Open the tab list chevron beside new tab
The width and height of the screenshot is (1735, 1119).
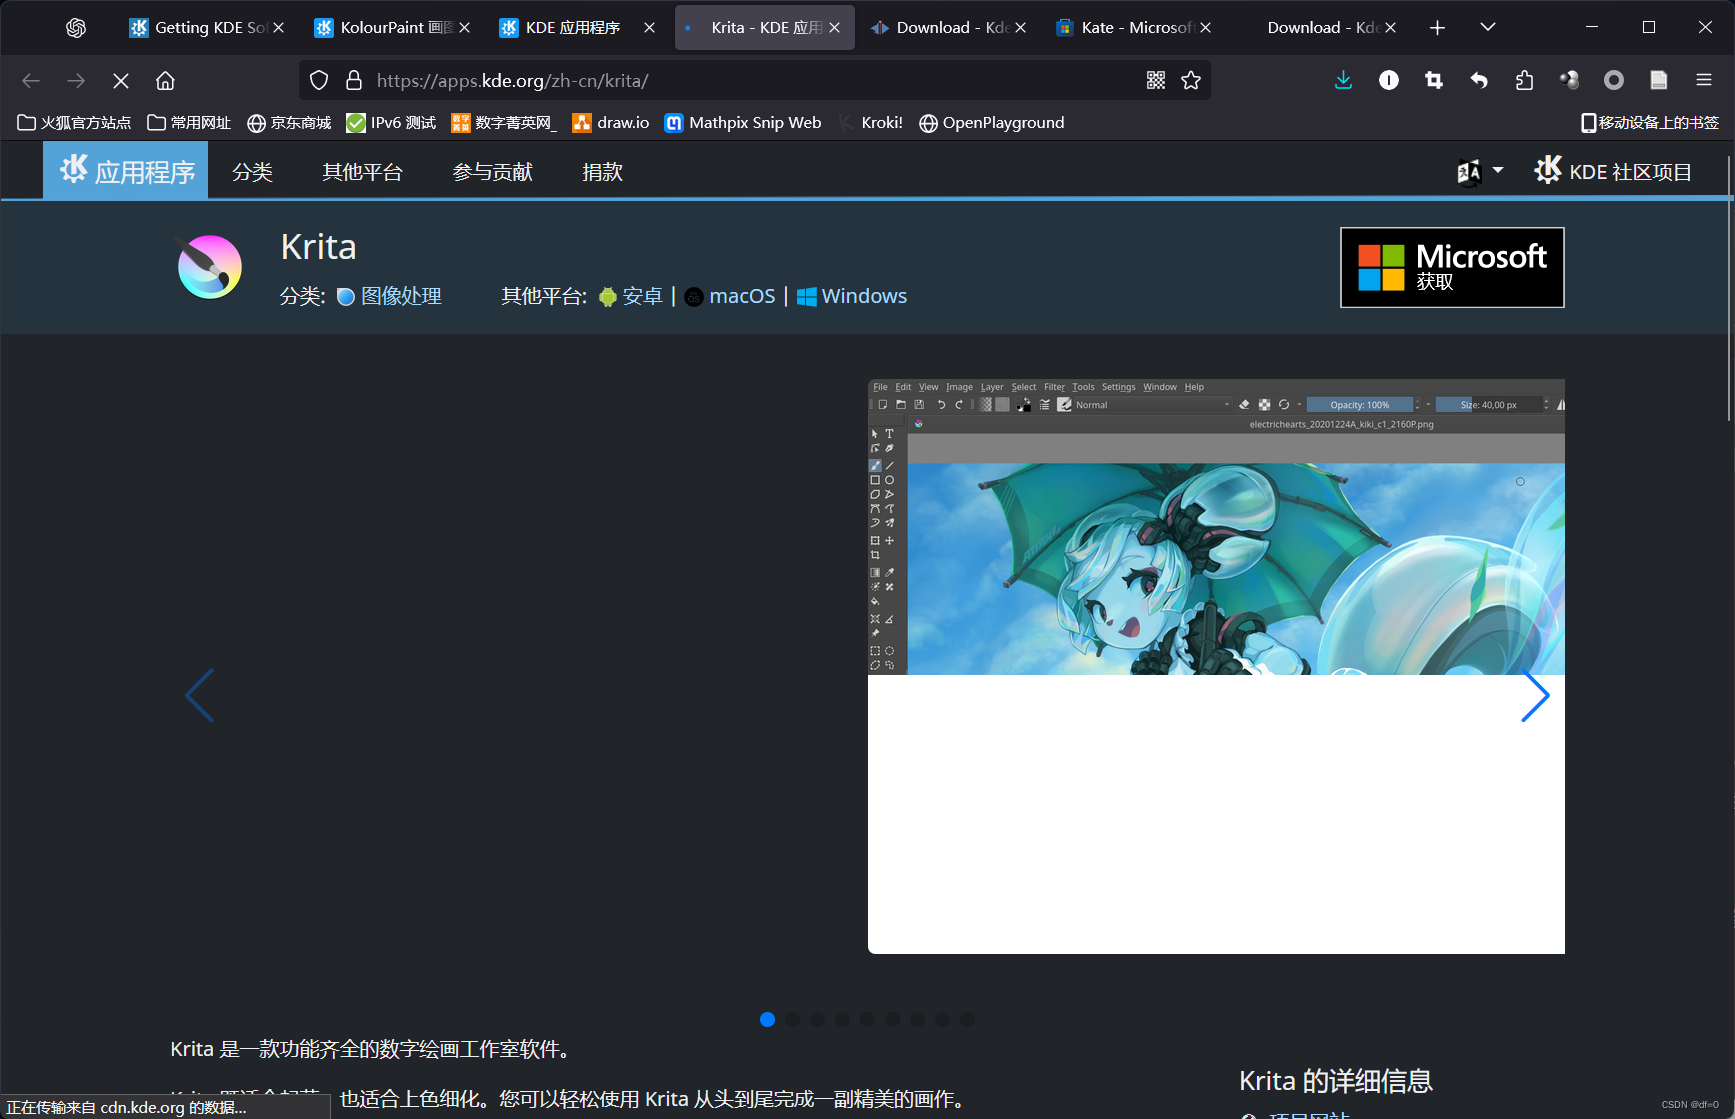(x=1487, y=27)
